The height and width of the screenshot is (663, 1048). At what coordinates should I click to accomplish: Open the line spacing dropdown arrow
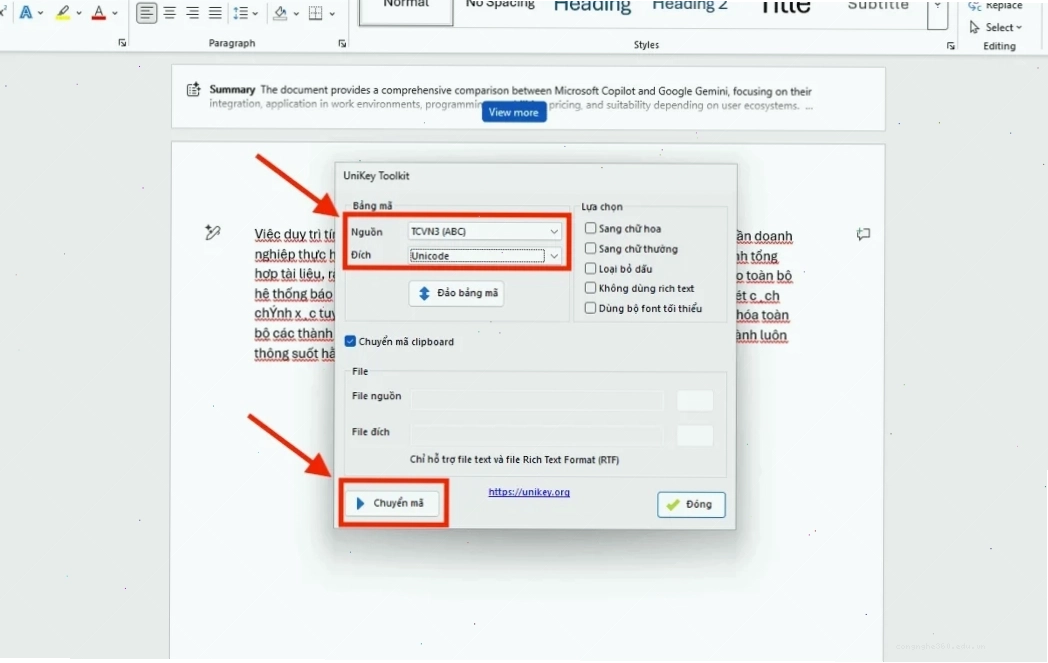[255, 13]
